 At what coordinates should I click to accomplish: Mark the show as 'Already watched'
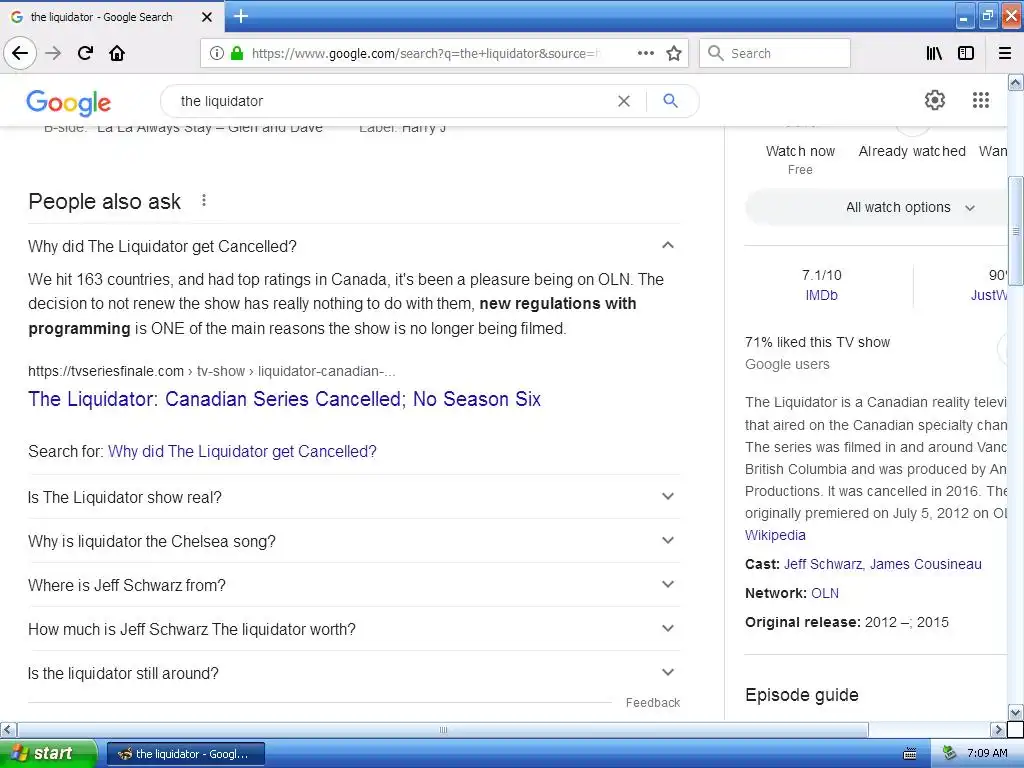[x=912, y=152]
